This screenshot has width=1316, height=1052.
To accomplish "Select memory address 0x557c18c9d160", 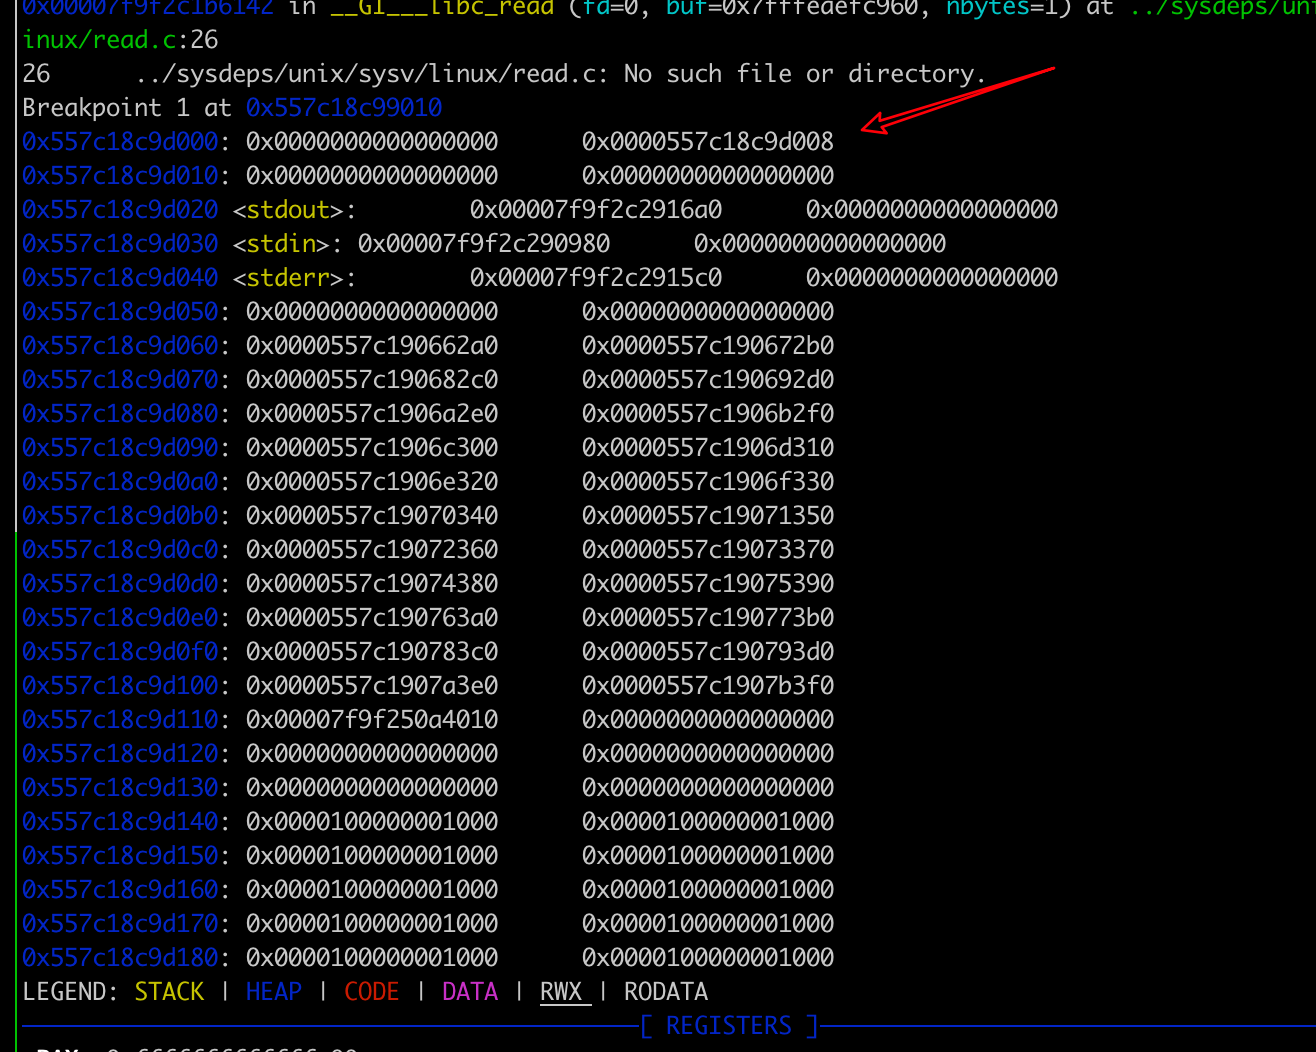I will (120, 890).
